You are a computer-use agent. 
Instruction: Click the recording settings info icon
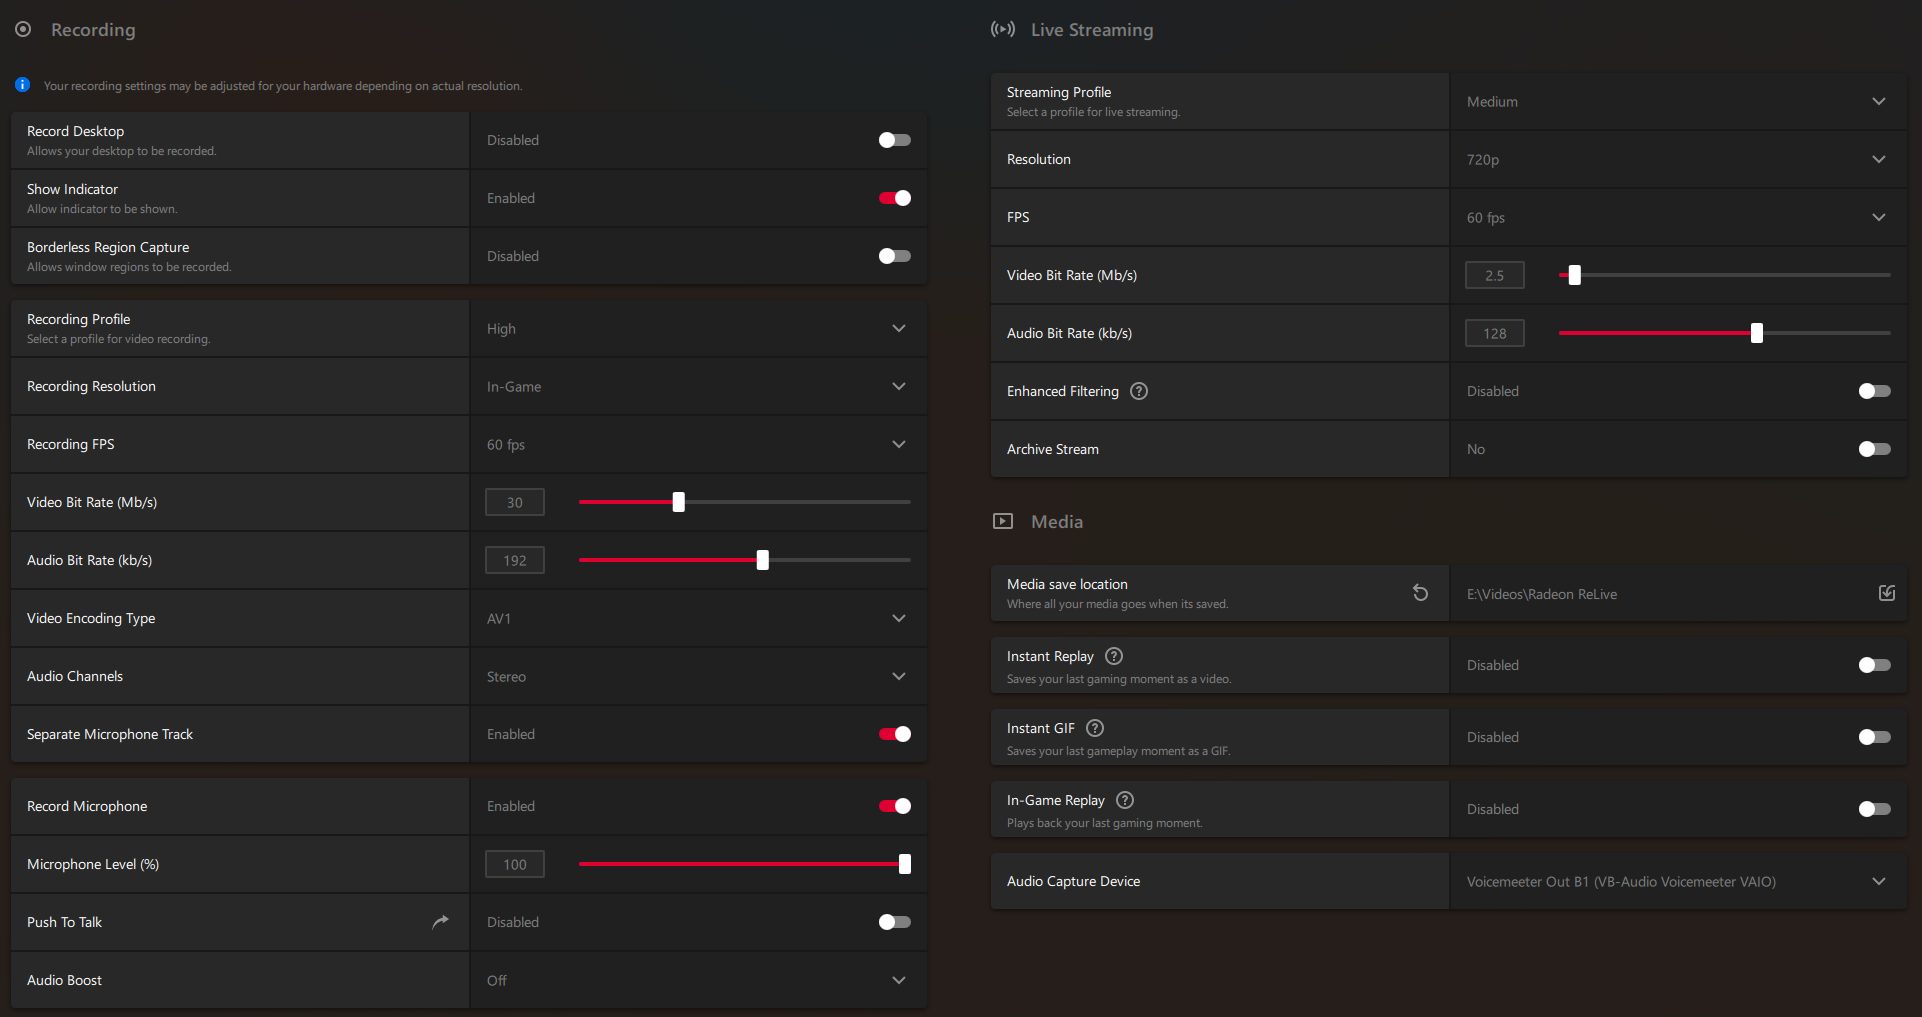point(22,85)
